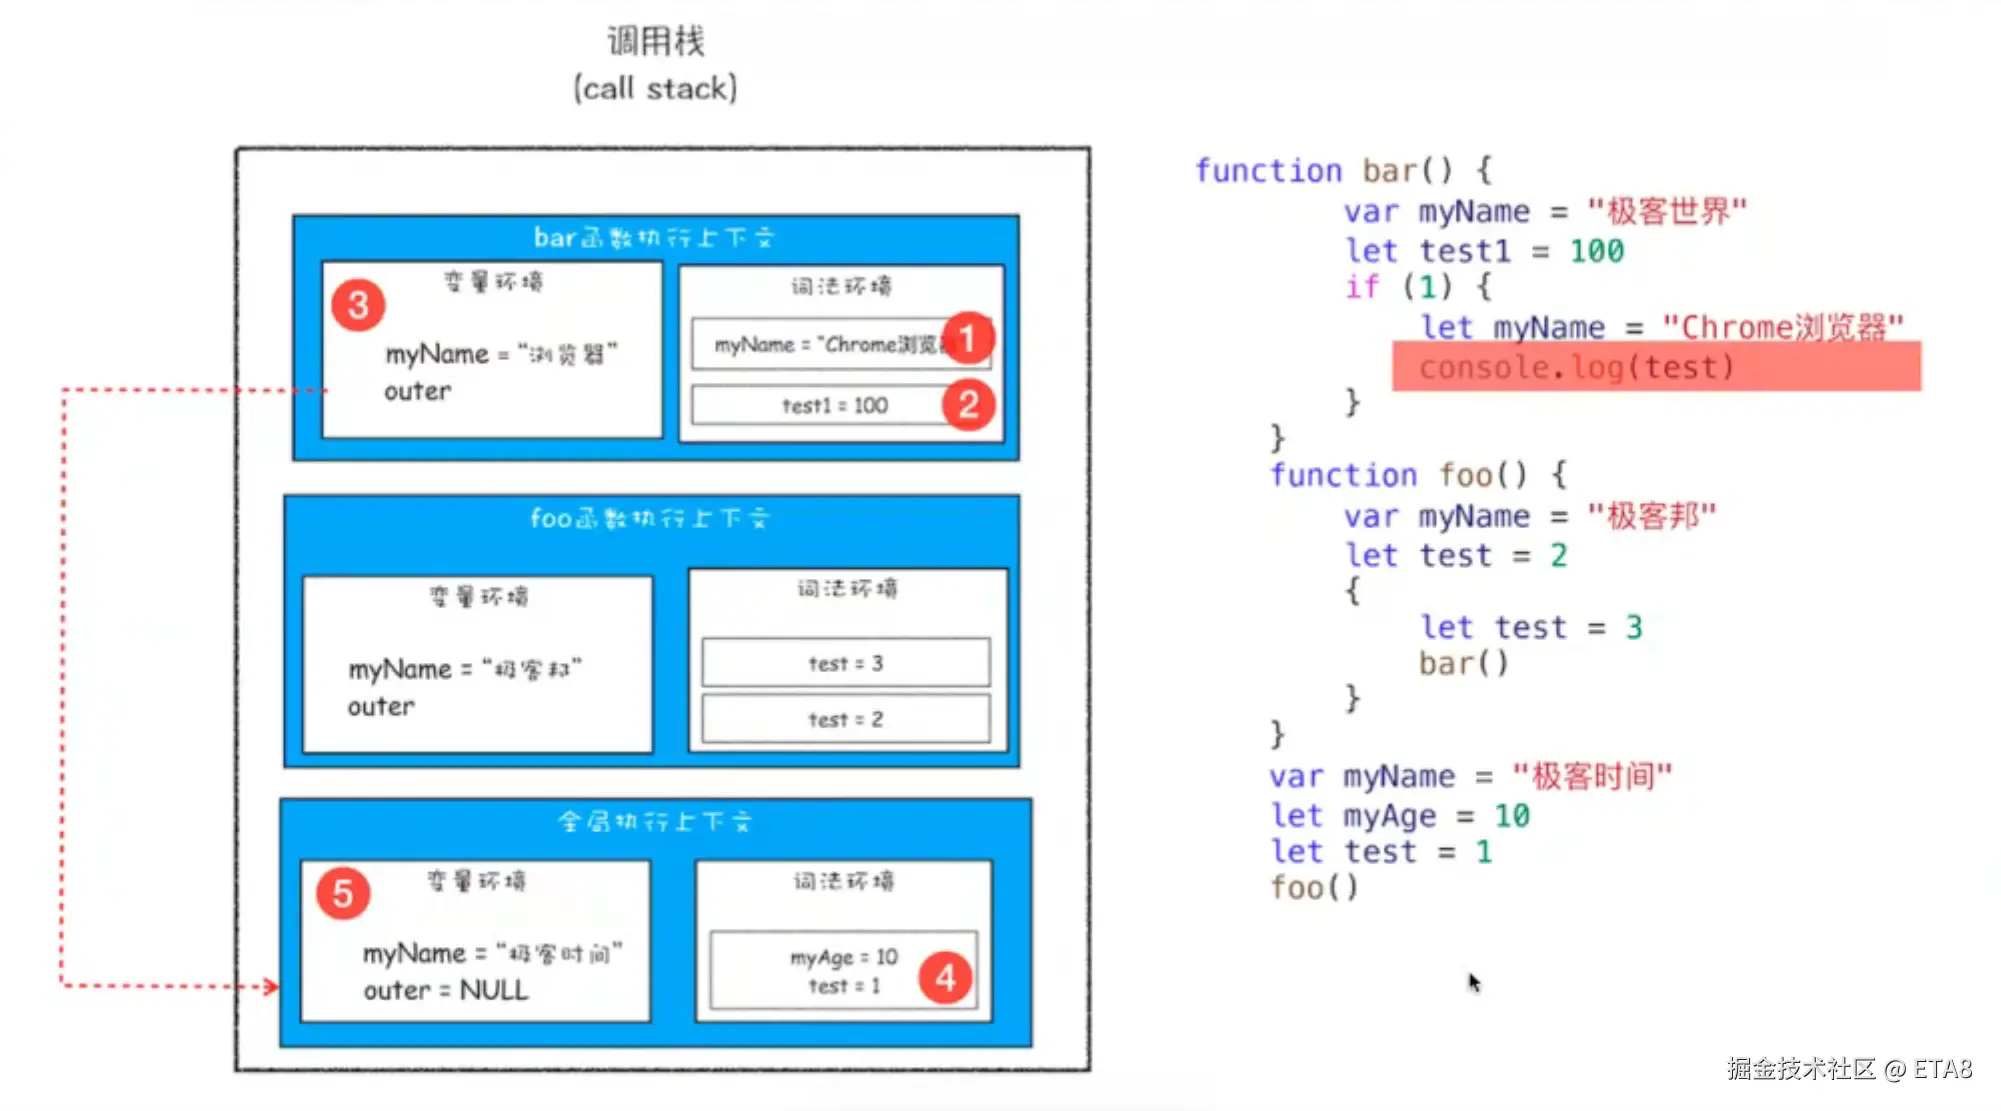Click the 调用栈 diagram title
The width and height of the screenshot is (2001, 1111).
[656, 41]
